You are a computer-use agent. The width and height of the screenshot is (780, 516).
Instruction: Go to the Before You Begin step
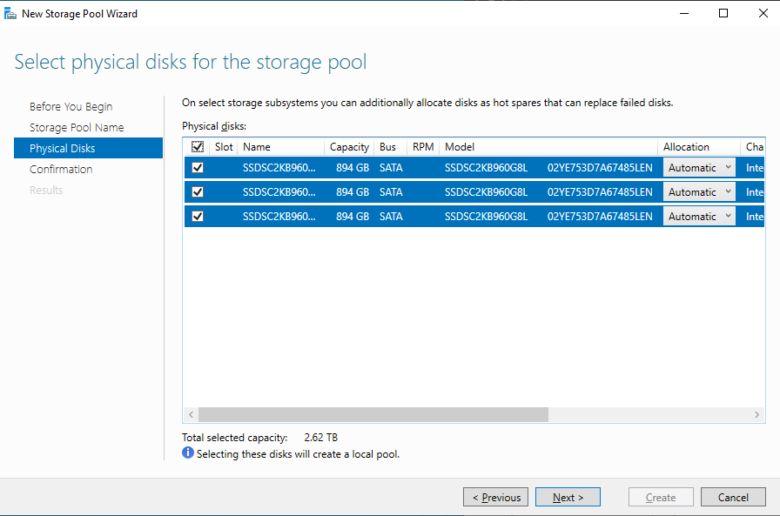(71, 106)
